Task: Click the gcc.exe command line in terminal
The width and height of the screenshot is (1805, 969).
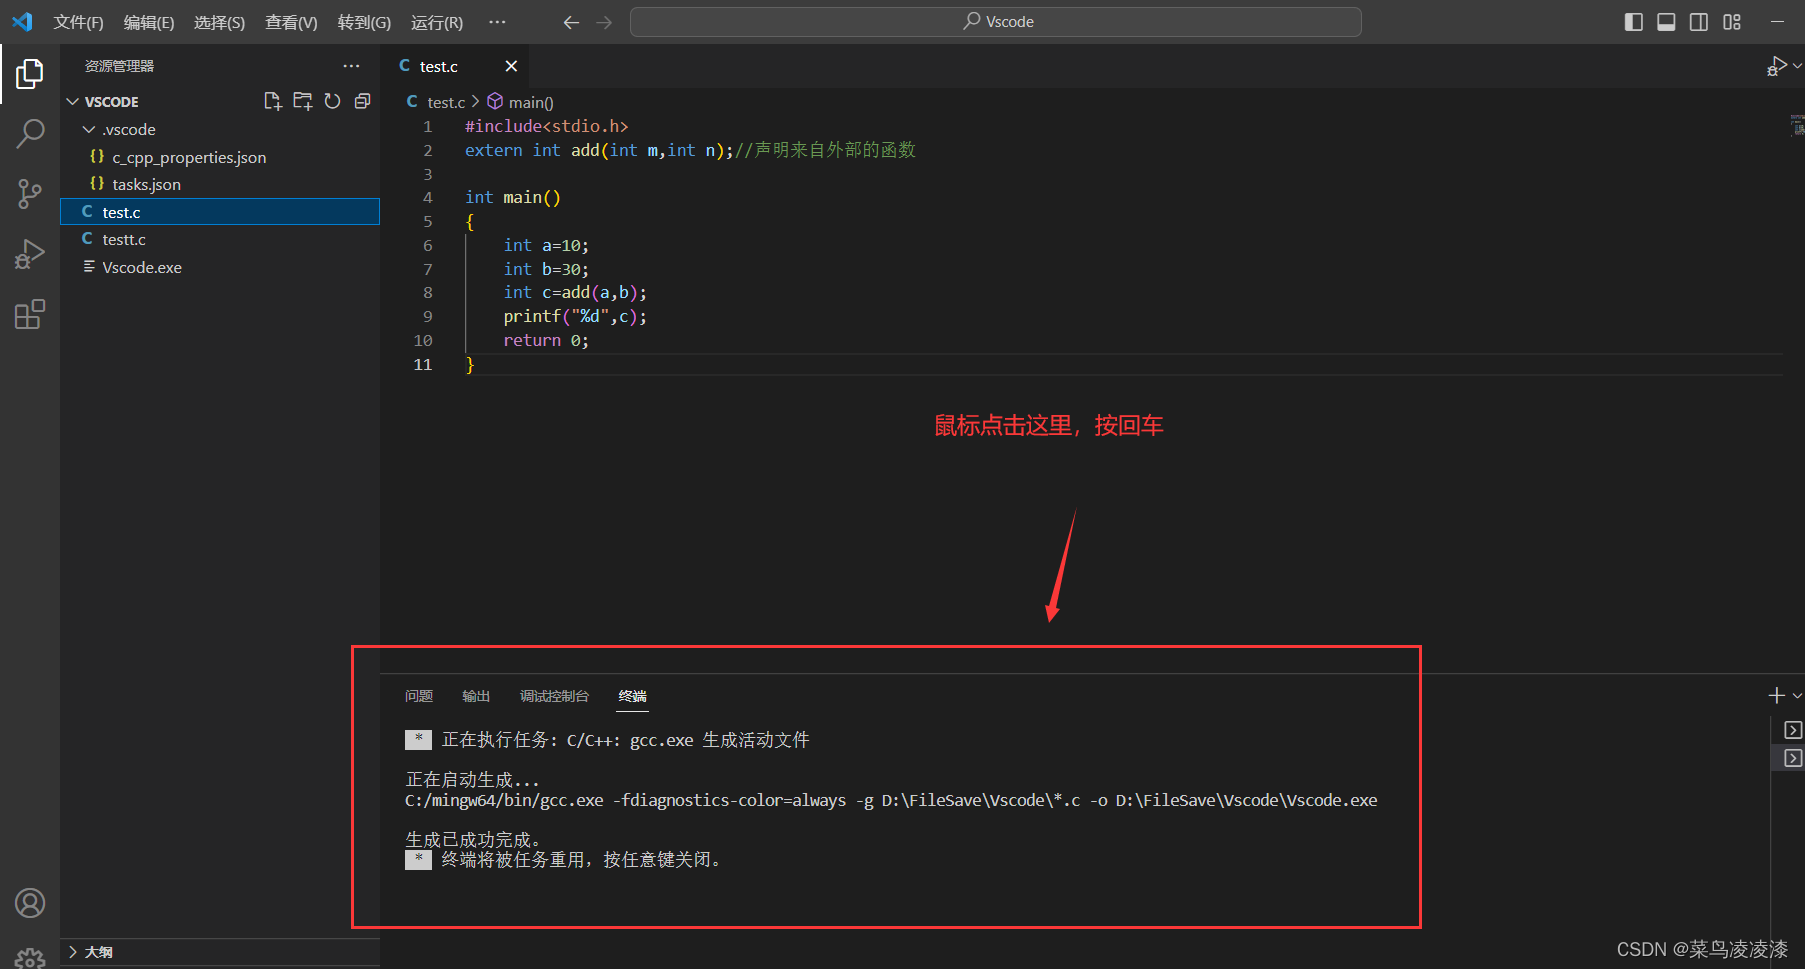Action: [x=891, y=800]
